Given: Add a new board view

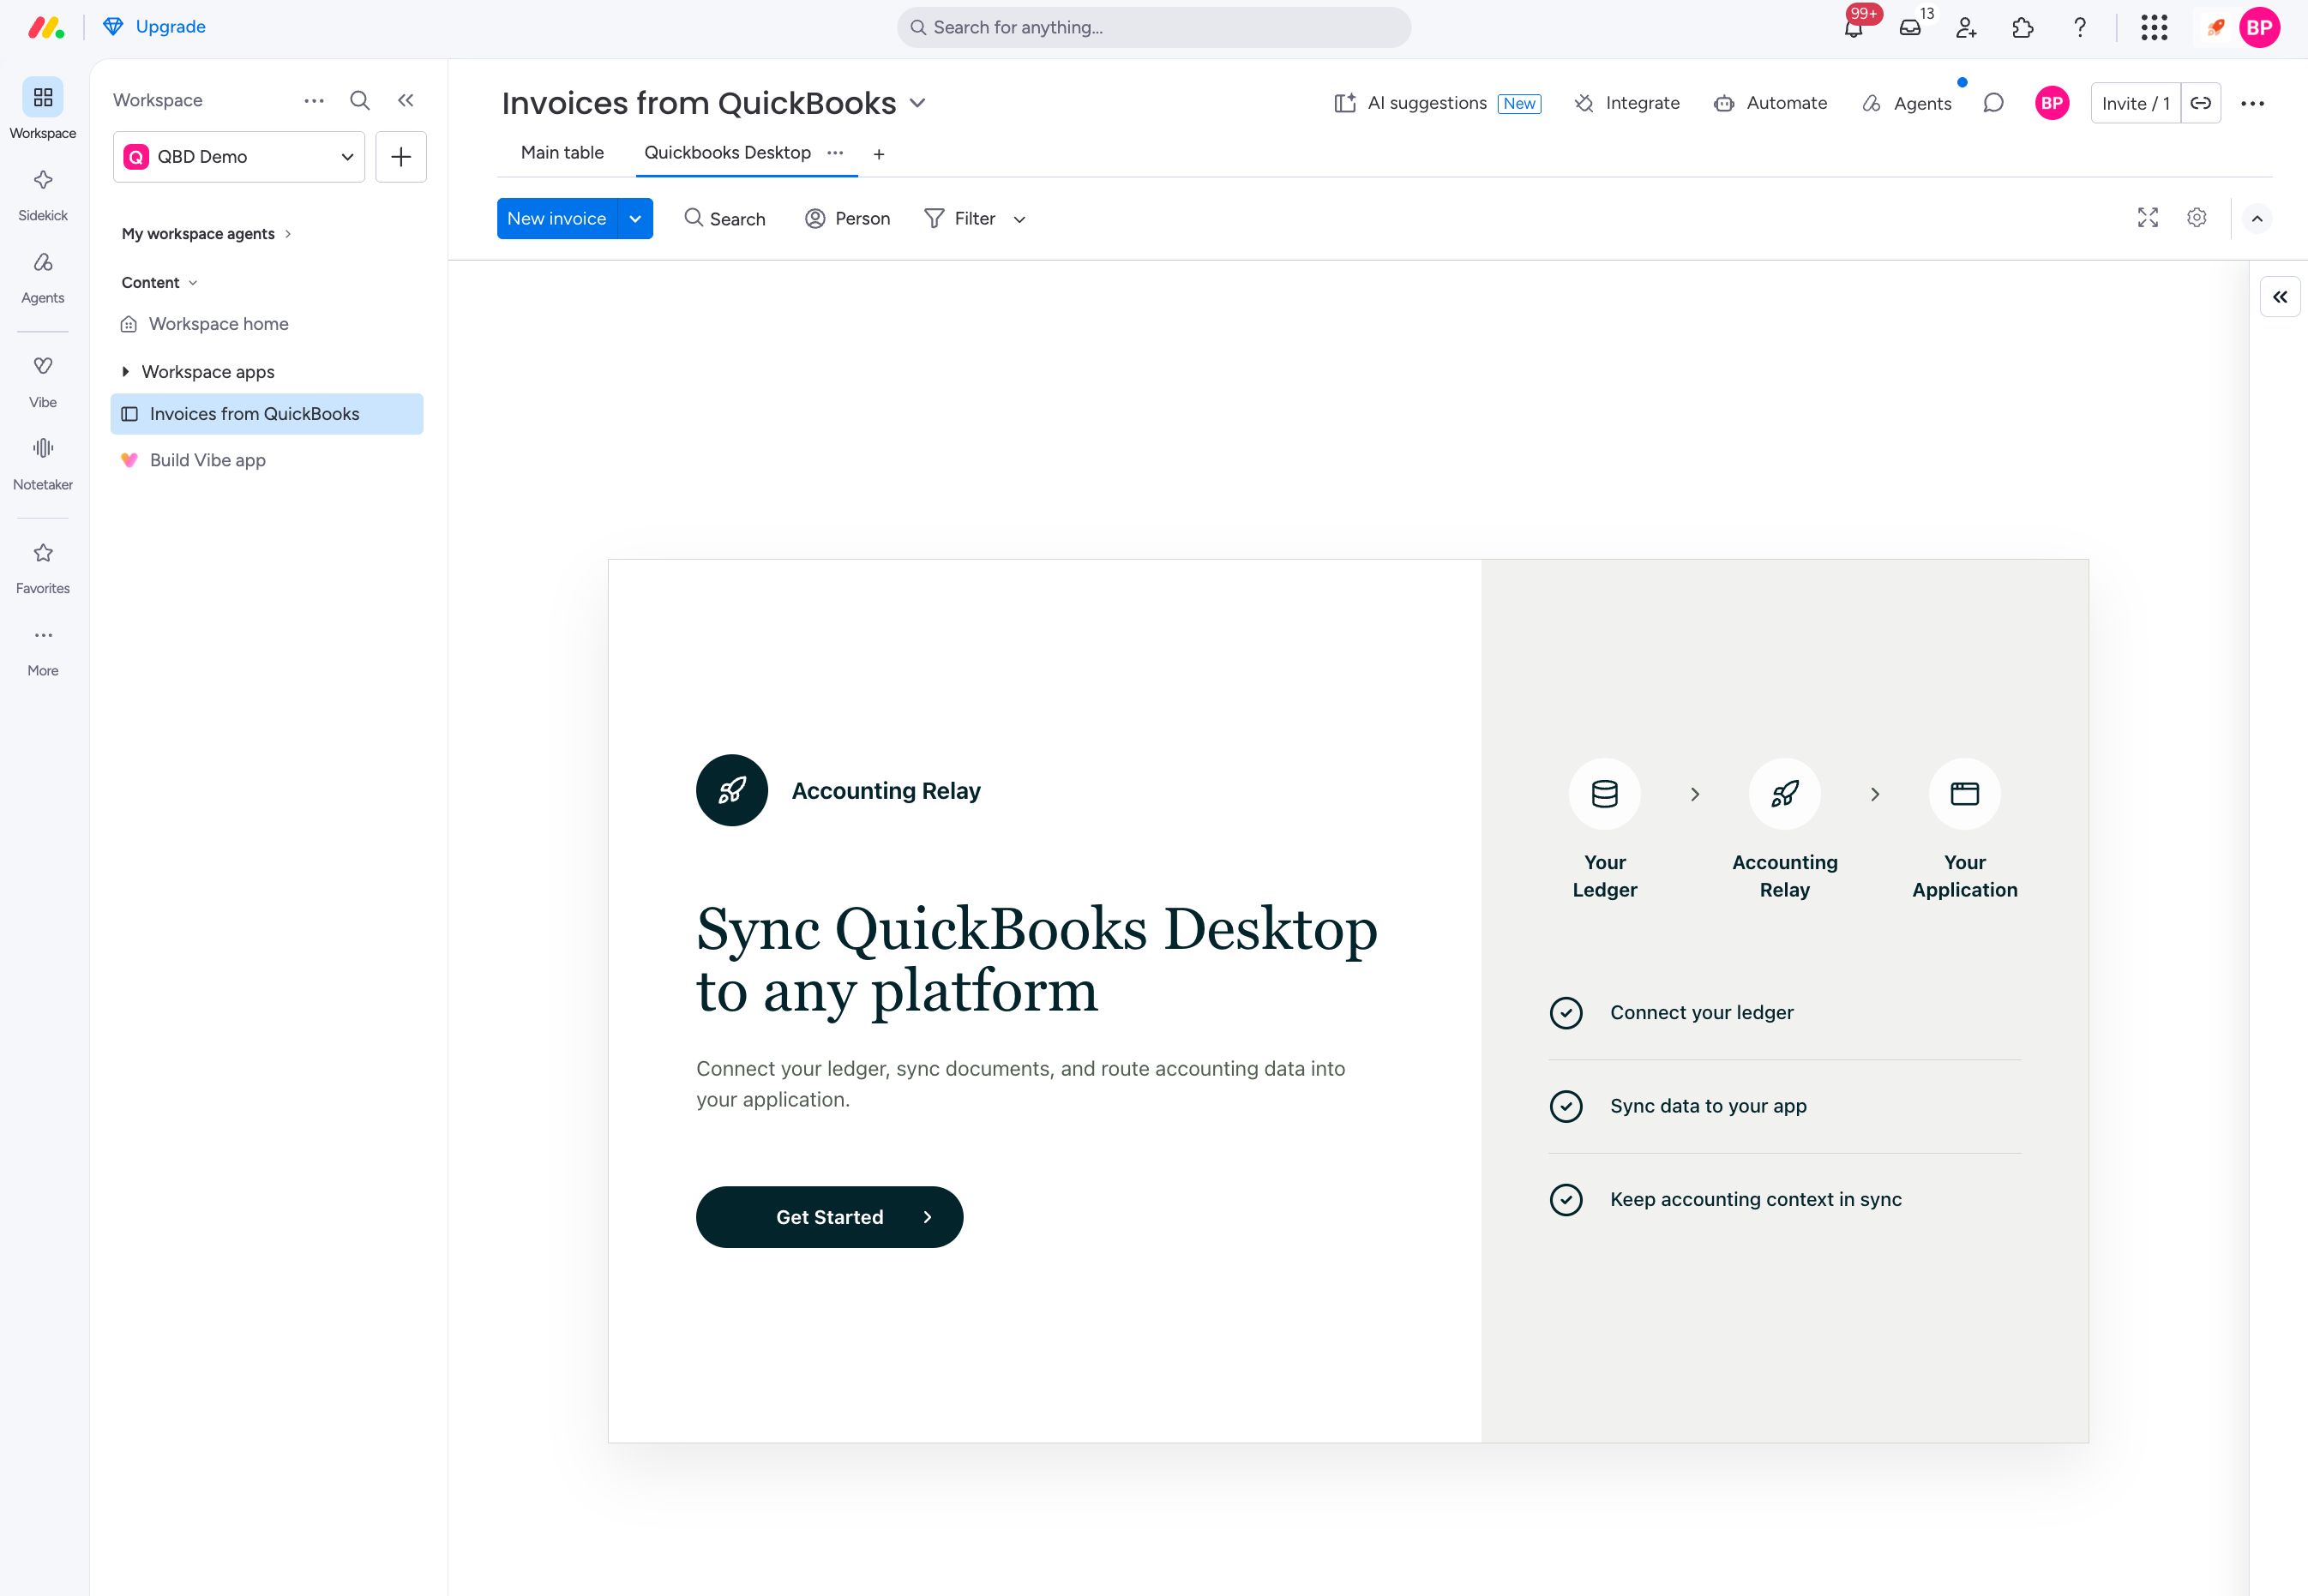Looking at the screenshot, I should tap(879, 154).
